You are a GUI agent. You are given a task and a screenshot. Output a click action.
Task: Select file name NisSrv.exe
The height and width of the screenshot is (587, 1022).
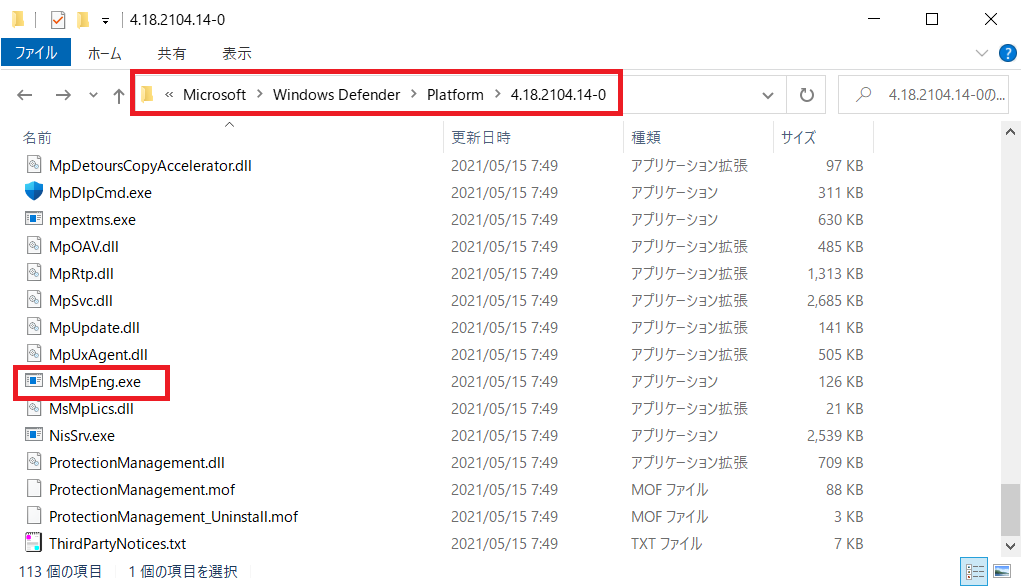coord(81,436)
